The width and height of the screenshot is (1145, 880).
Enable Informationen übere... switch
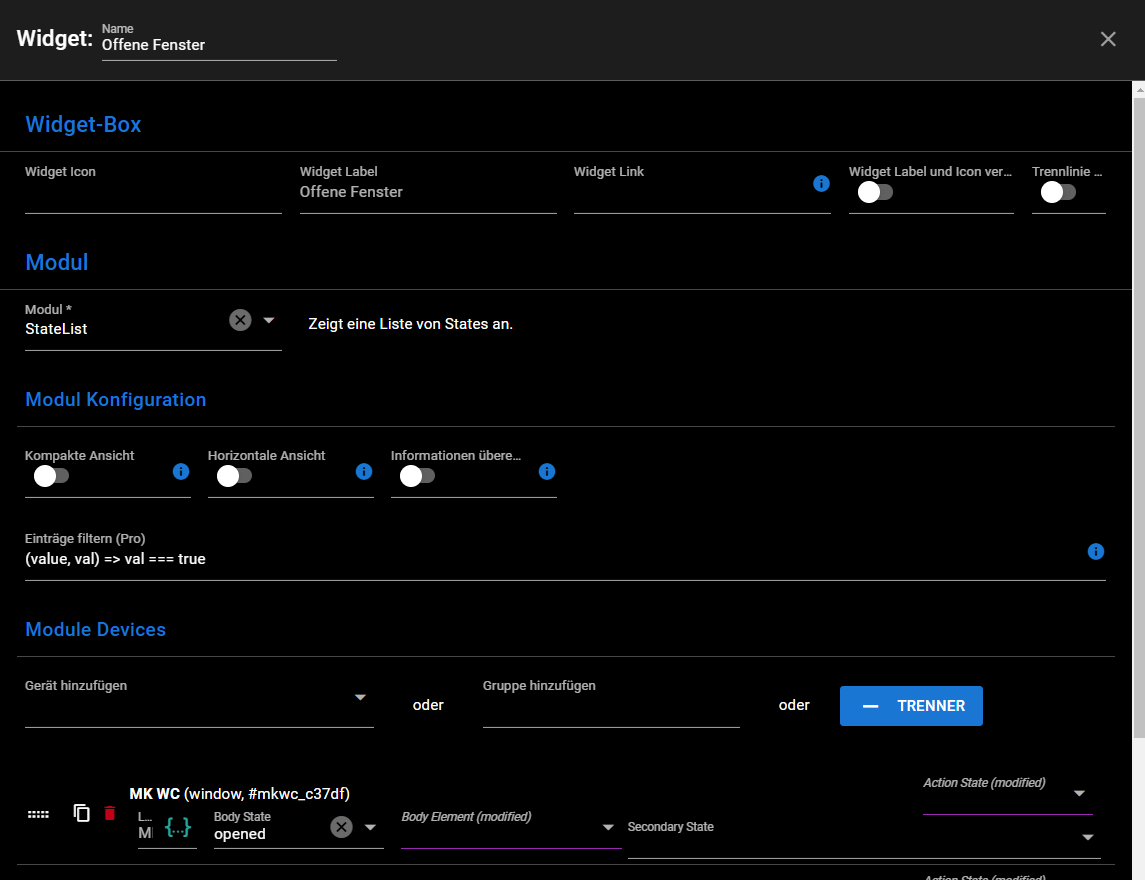417,476
